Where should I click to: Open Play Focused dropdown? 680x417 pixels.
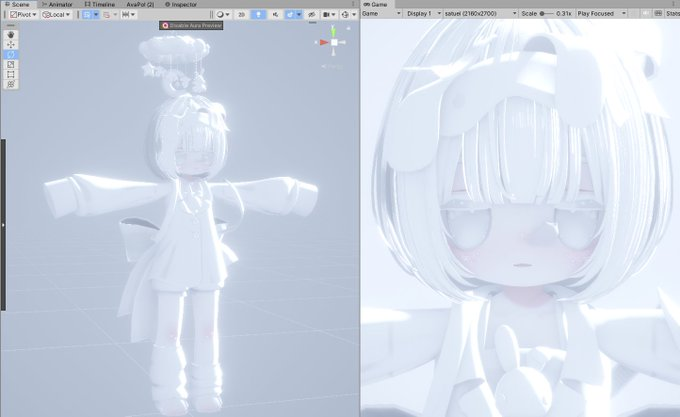tap(602, 13)
